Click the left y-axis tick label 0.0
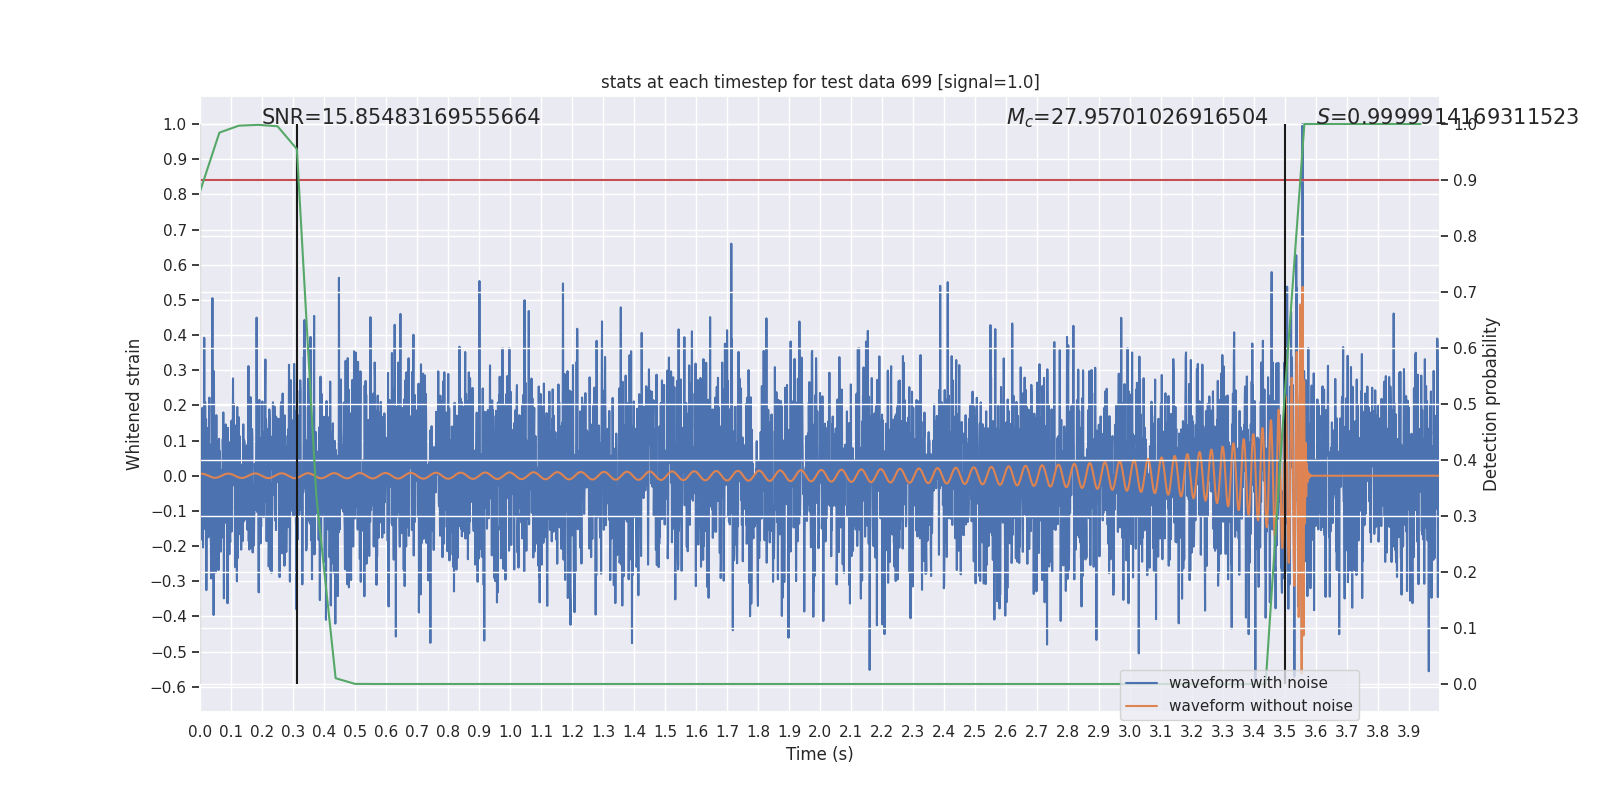The width and height of the screenshot is (1600, 800). point(175,477)
